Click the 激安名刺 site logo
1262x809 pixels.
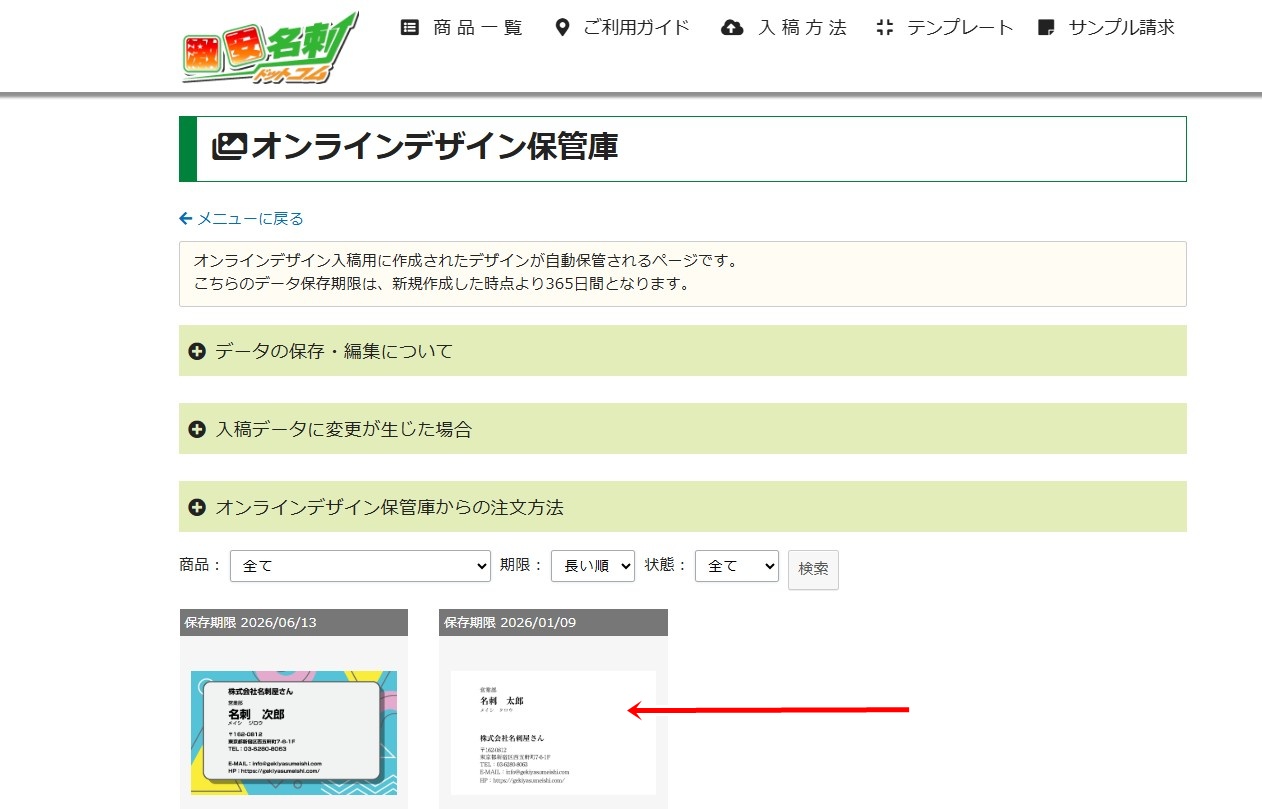(x=270, y=48)
